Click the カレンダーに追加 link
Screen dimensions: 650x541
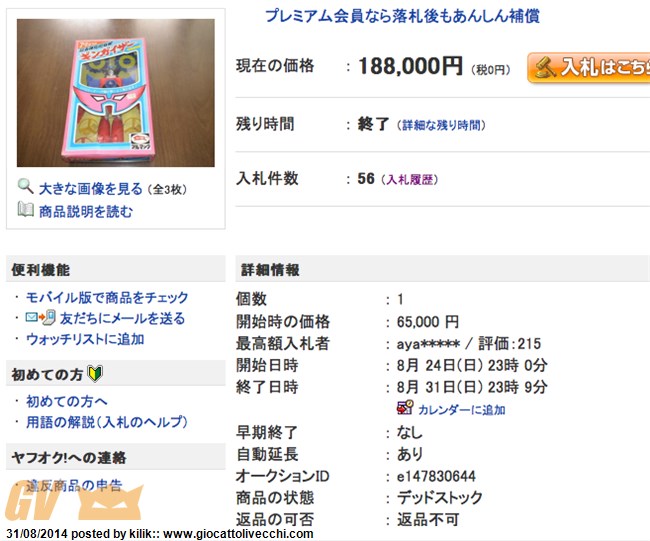461,410
